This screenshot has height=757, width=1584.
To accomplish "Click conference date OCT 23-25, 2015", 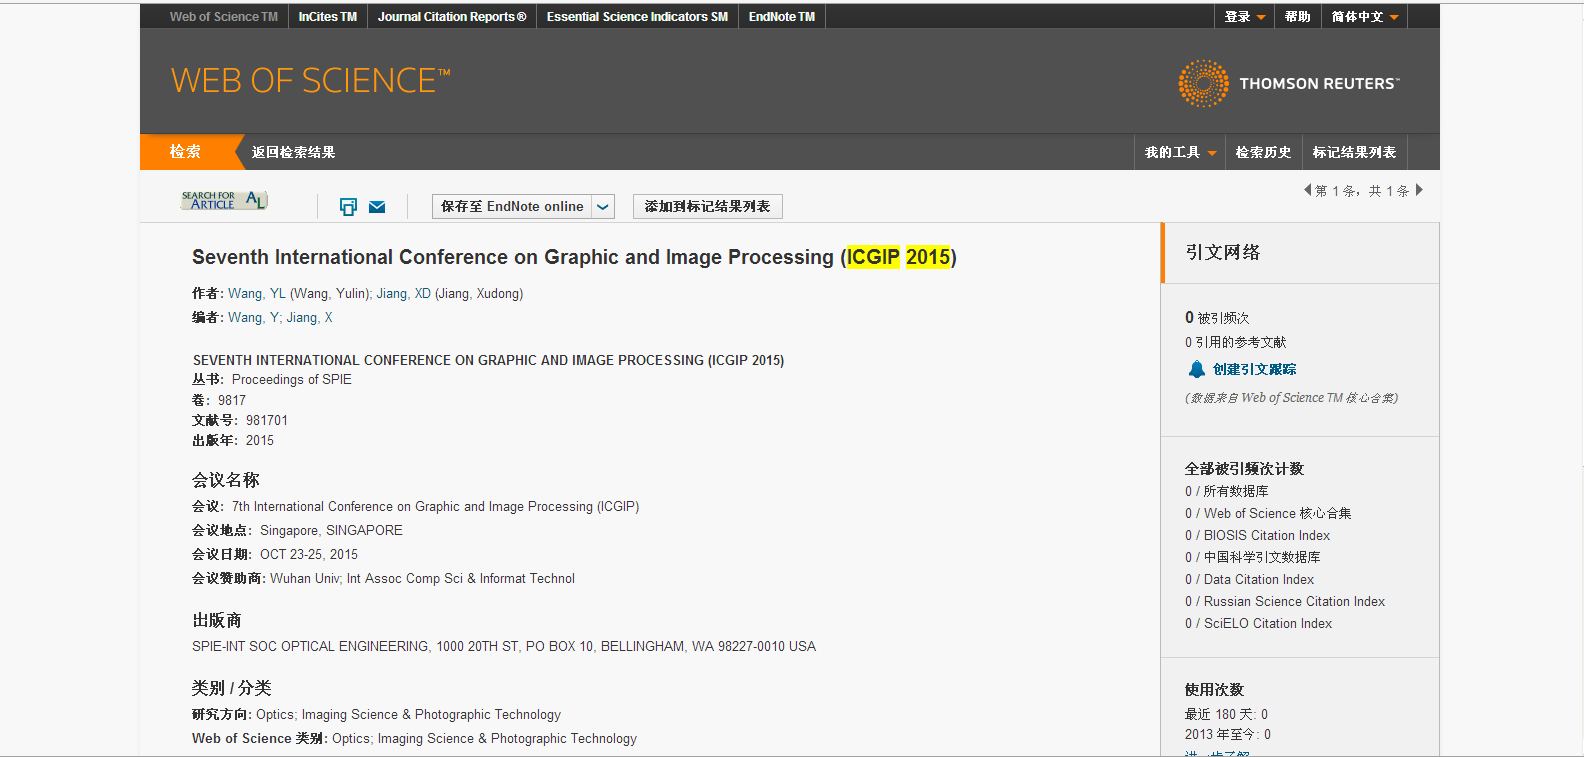I will [309, 555].
